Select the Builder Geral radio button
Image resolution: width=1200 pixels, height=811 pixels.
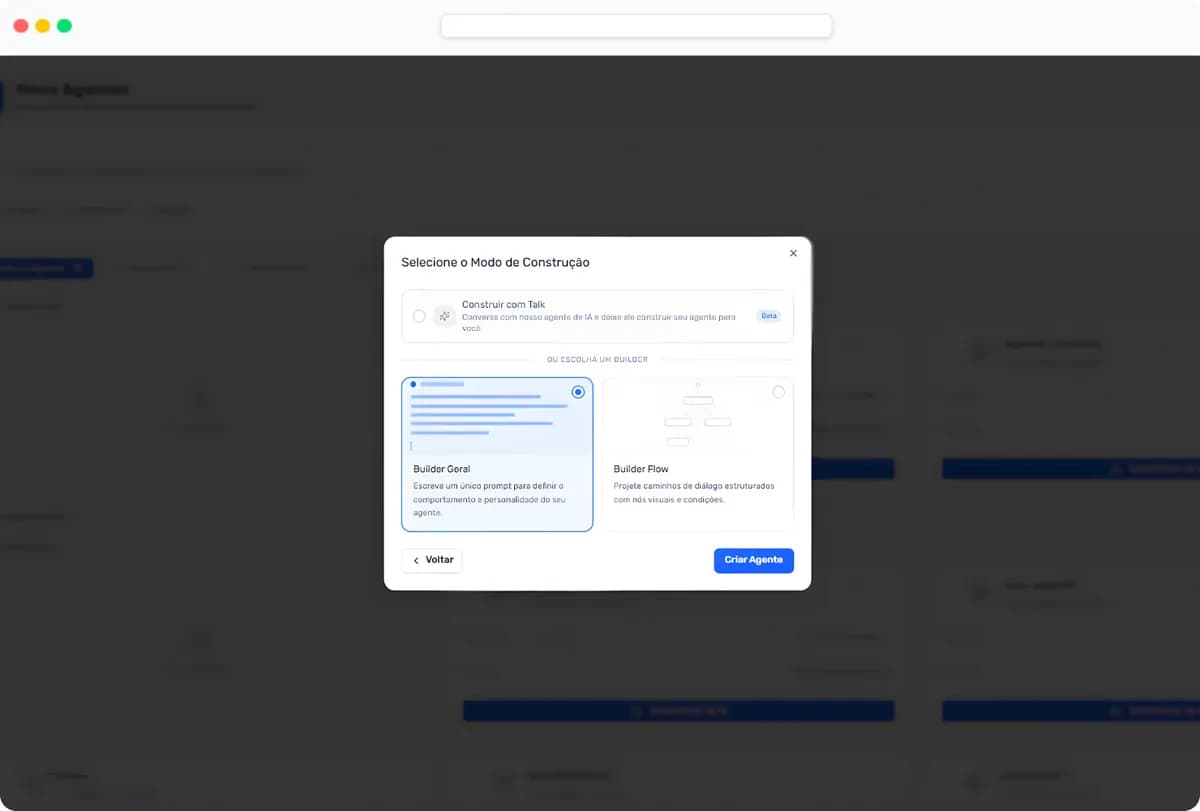(578, 392)
